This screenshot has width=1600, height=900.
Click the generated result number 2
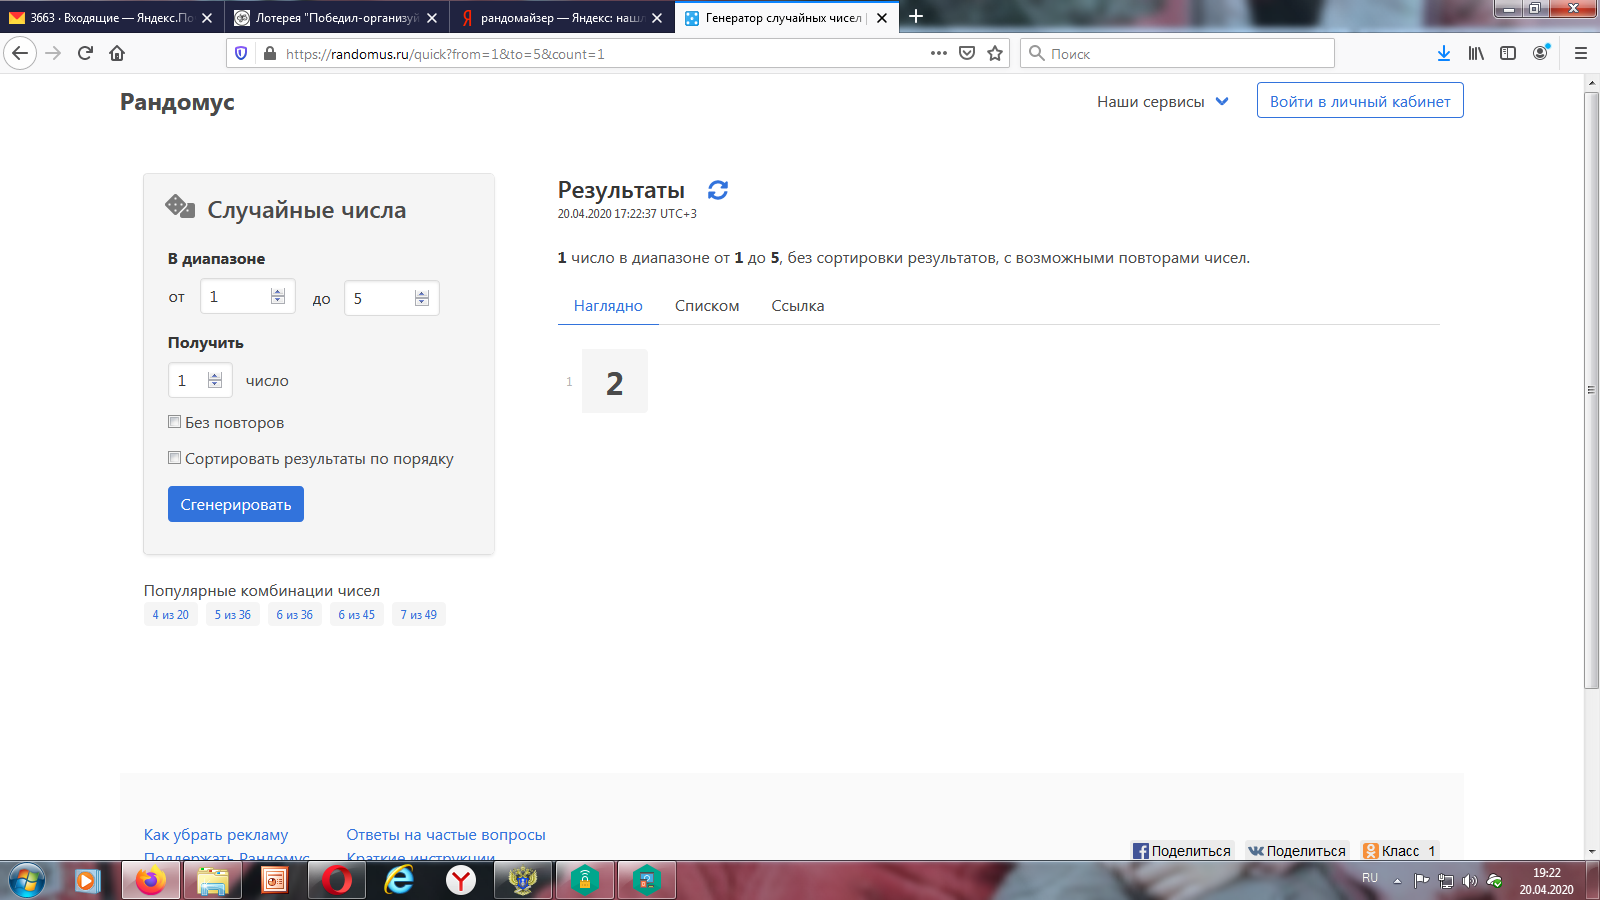(615, 381)
